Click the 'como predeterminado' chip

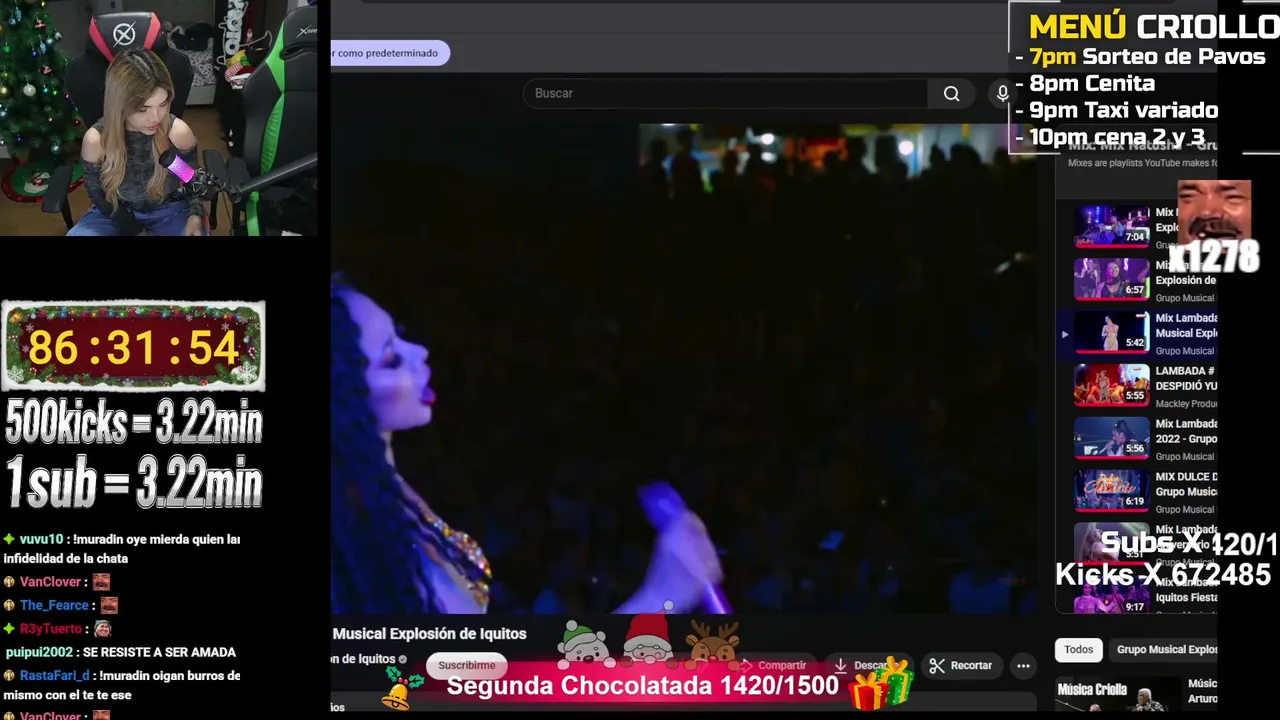pos(388,53)
